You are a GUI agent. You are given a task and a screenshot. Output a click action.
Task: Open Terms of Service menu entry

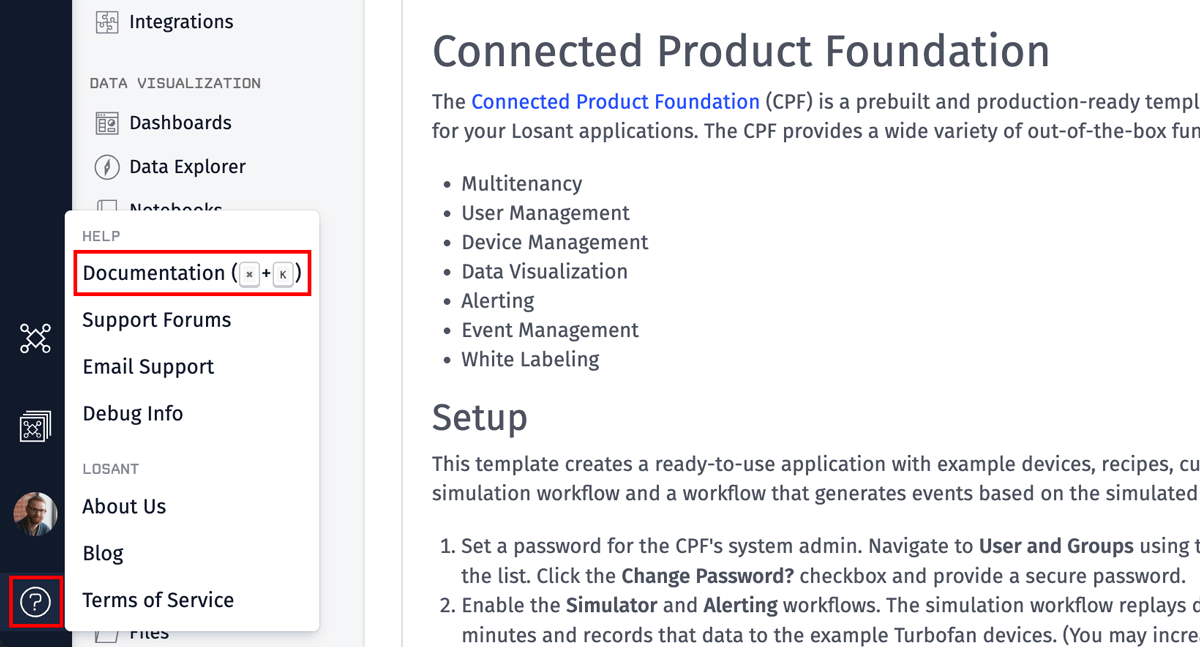point(158,600)
